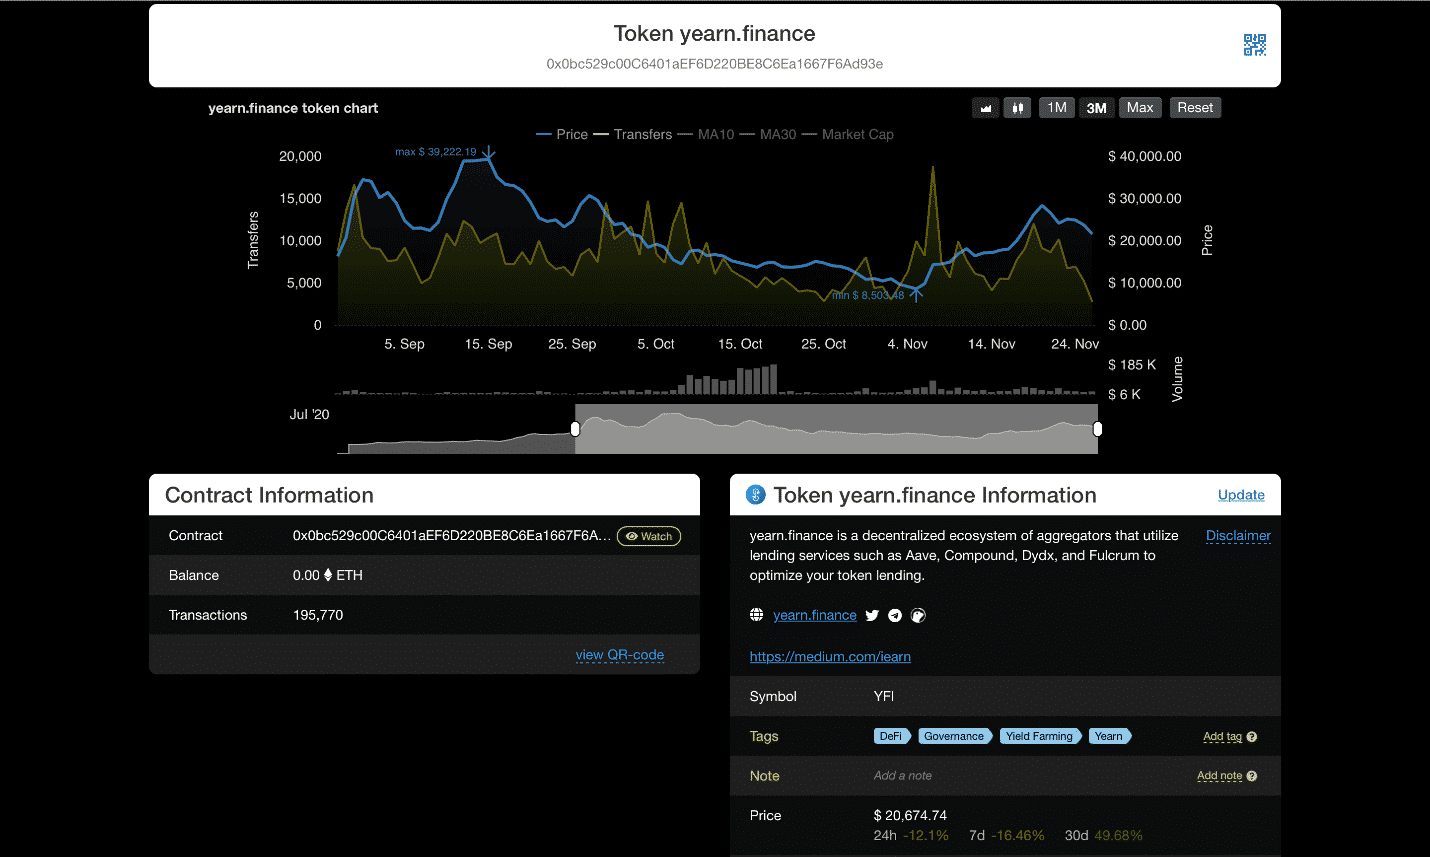
Task: Click the 0.00 ETH balance value
Action: click(x=328, y=576)
